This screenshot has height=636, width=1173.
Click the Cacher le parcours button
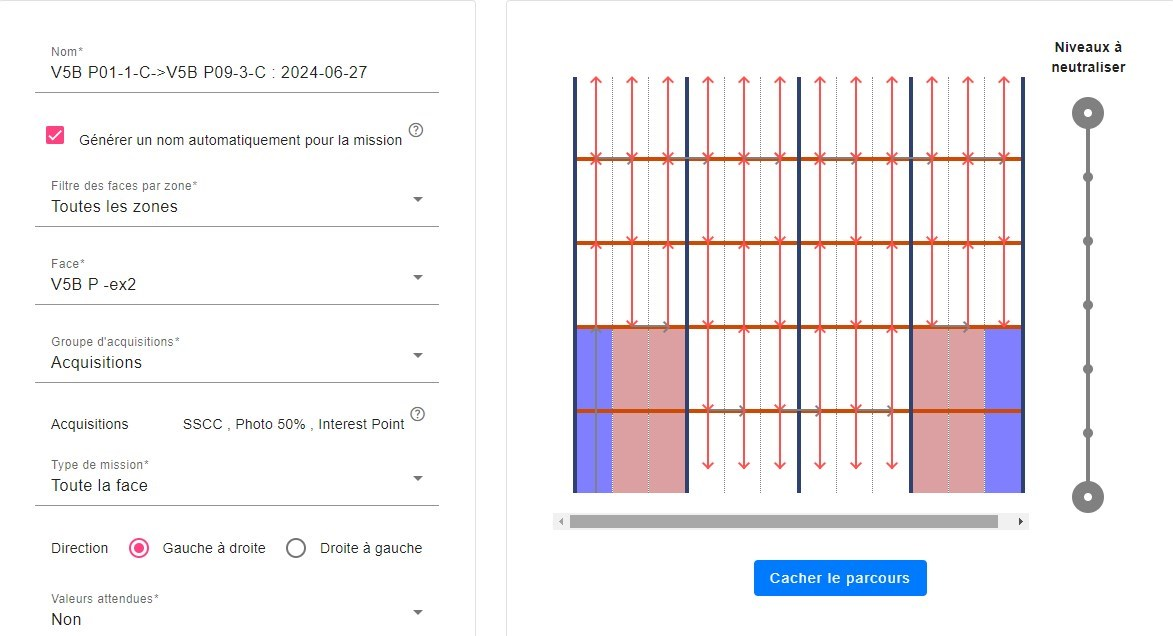click(x=840, y=578)
